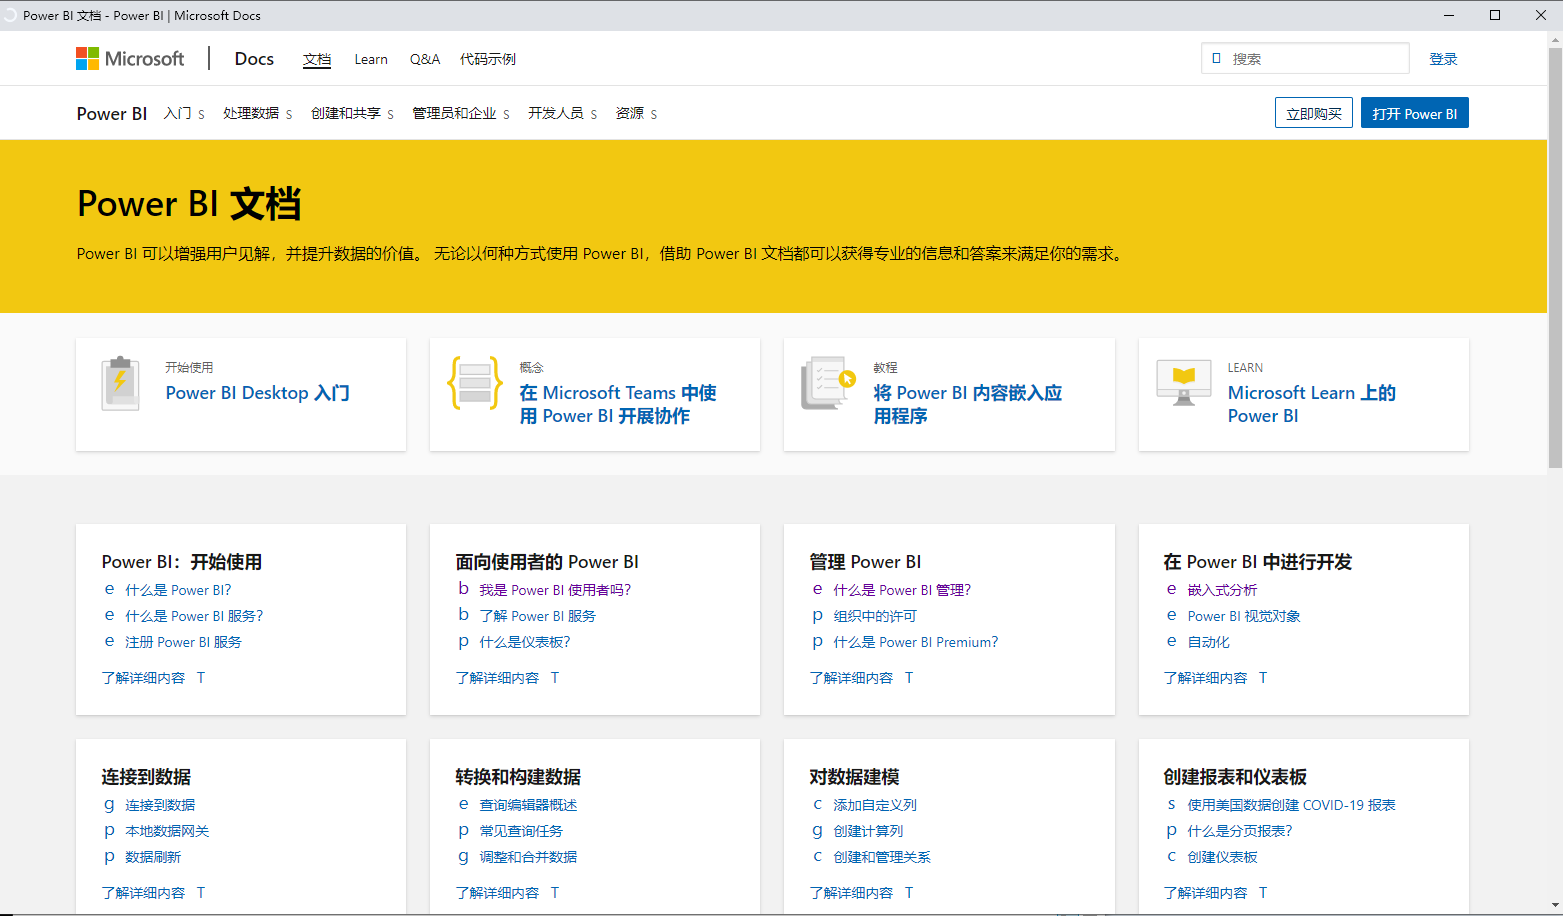Click the Power BI product name link
The image size is (1563, 916).
[x=112, y=114]
